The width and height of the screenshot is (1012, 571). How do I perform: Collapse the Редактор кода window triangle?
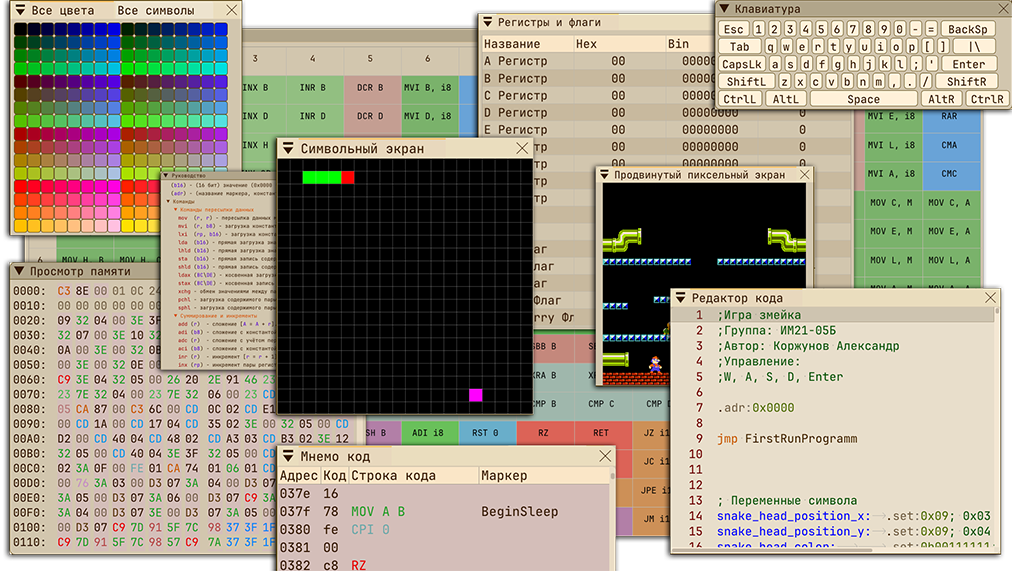680,298
